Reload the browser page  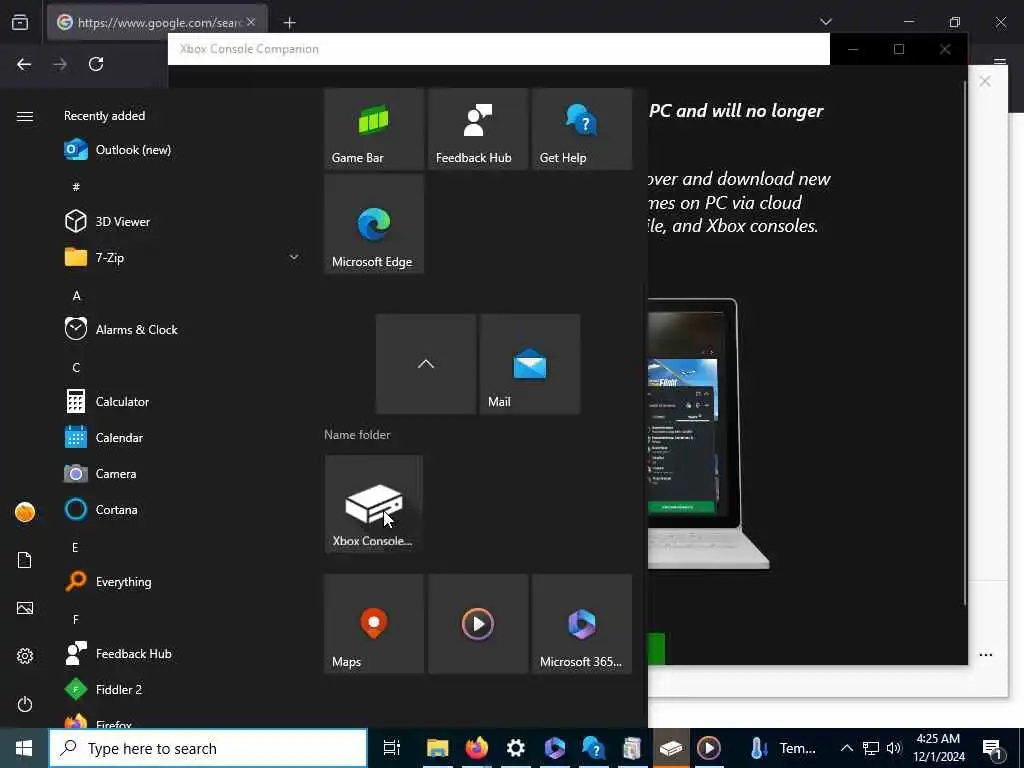pyautogui.click(x=96, y=64)
